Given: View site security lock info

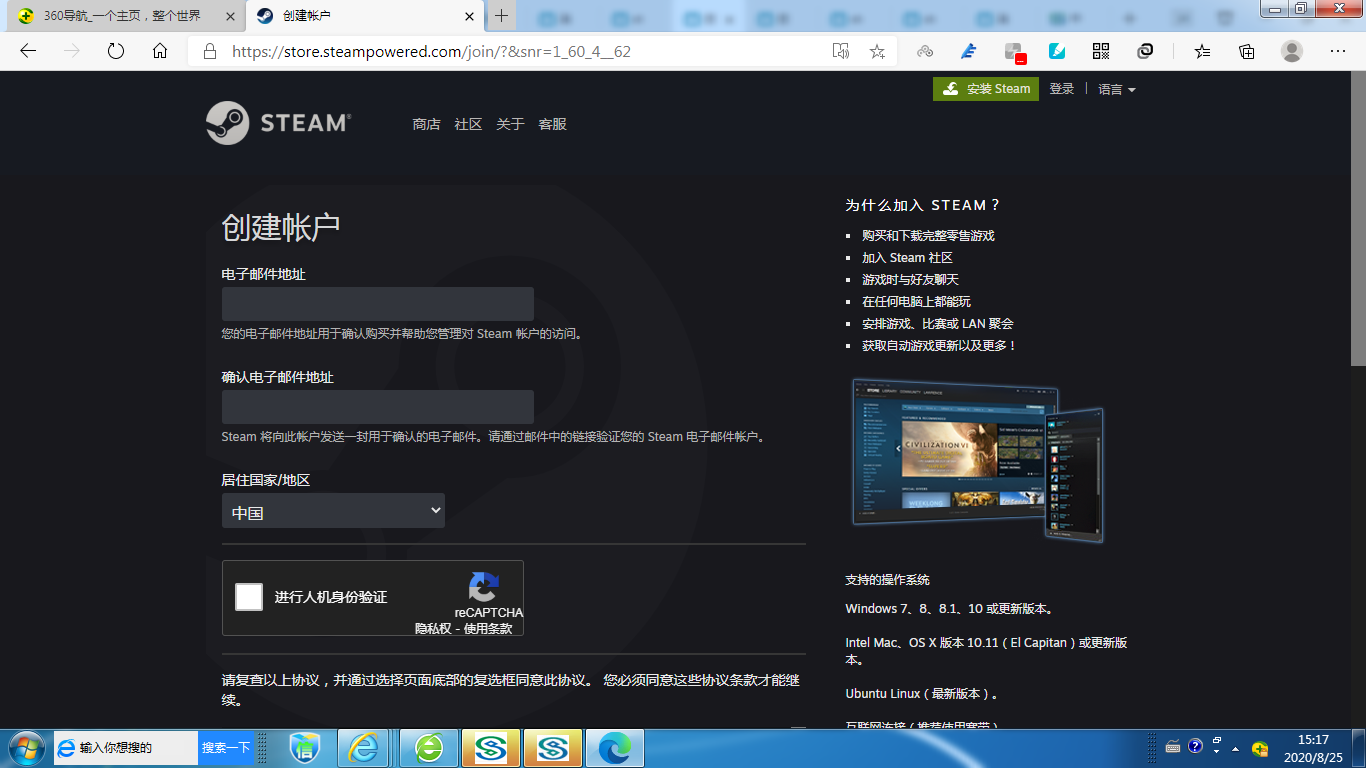Looking at the screenshot, I should click(x=209, y=51).
